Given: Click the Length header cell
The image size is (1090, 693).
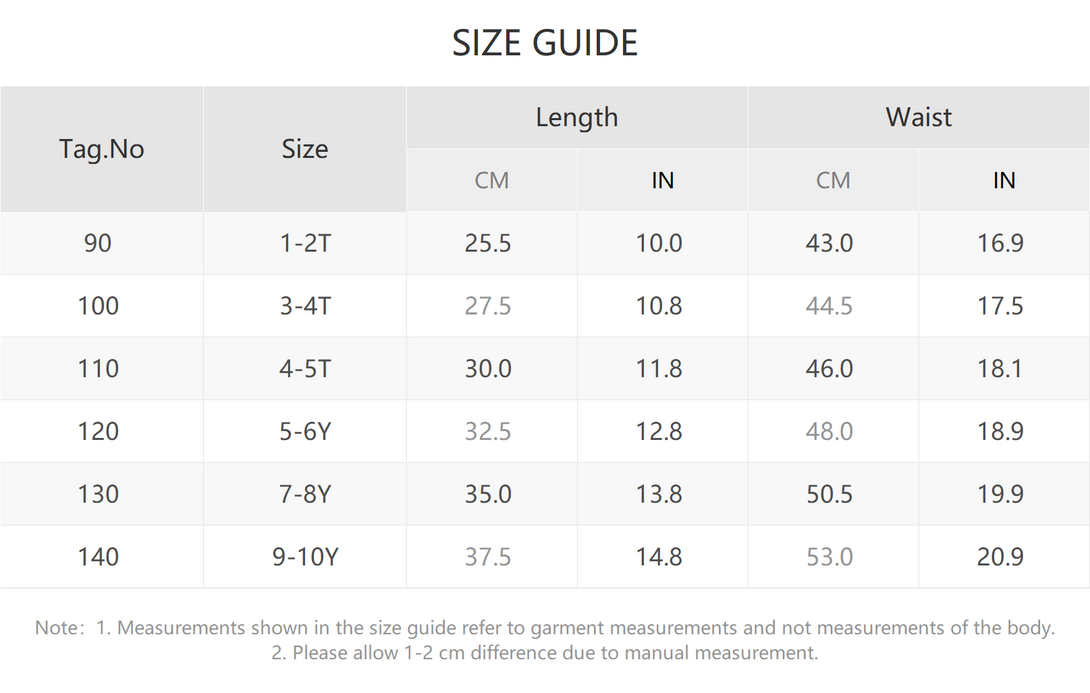Looking at the screenshot, I should point(577,117).
